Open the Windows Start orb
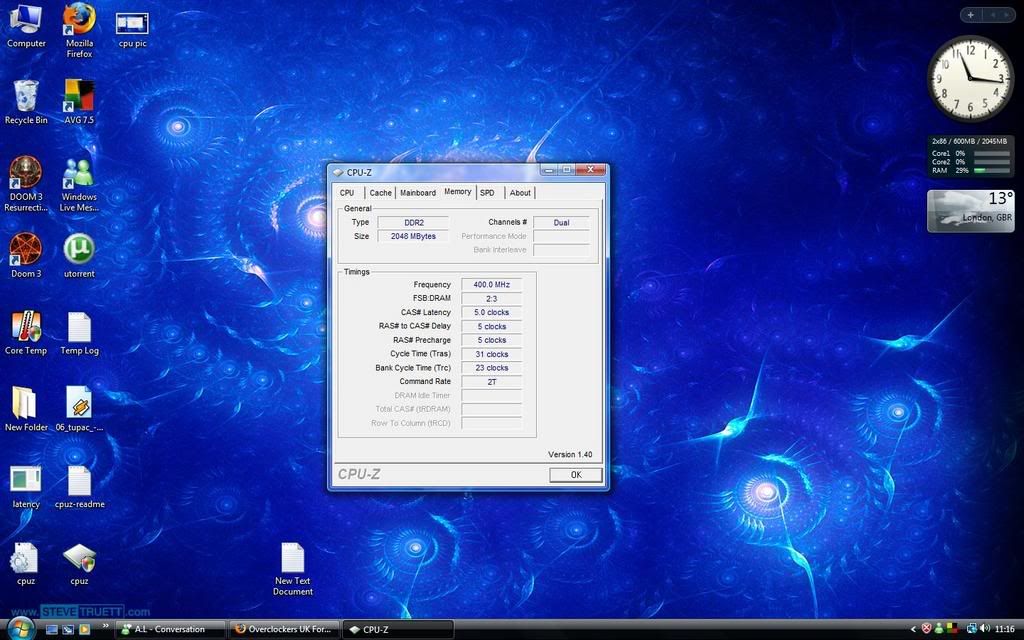The height and width of the screenshot is (640, 1024). [x=20, y=628]
